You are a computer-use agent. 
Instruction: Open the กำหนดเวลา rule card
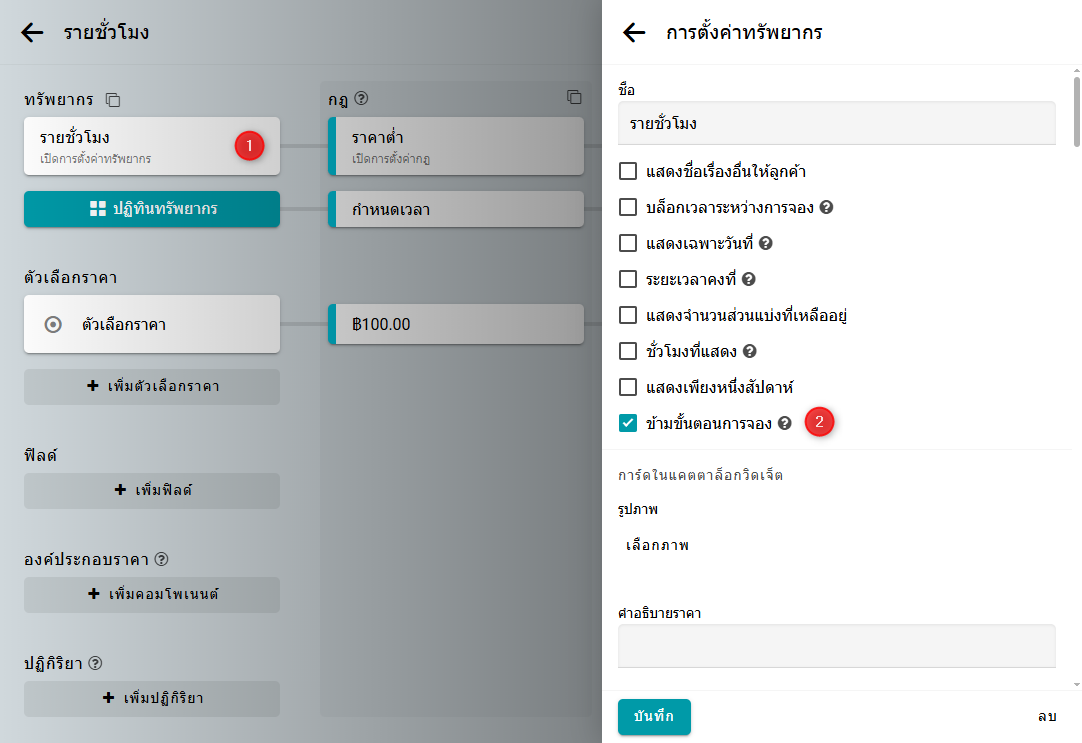456,210
